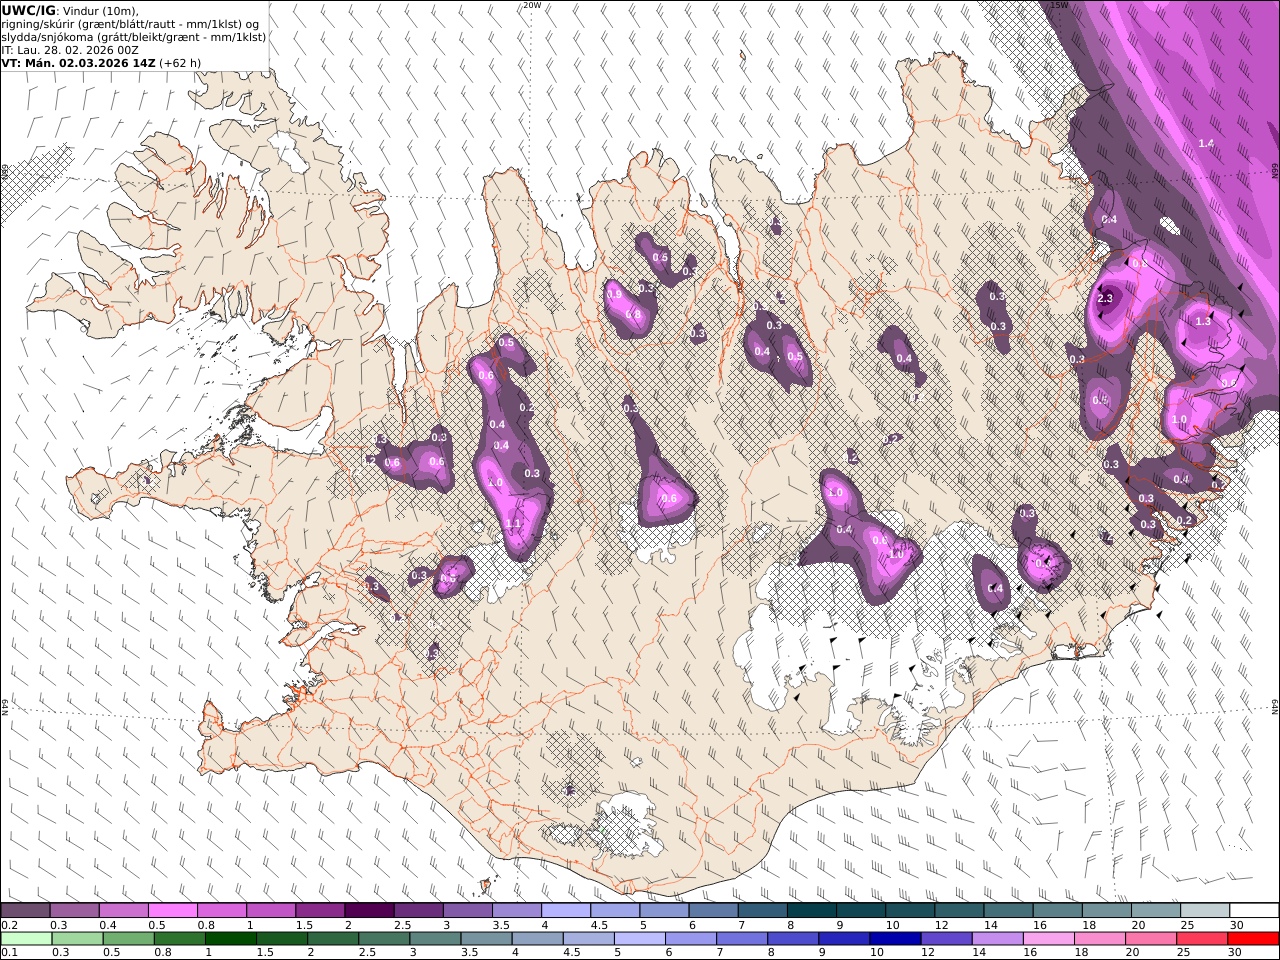Image resolution: width=1280 pixels, height=960 pixels.
Task: Select the bright pink 0.5 swatch in upper legend
Action: click(172, 911)
